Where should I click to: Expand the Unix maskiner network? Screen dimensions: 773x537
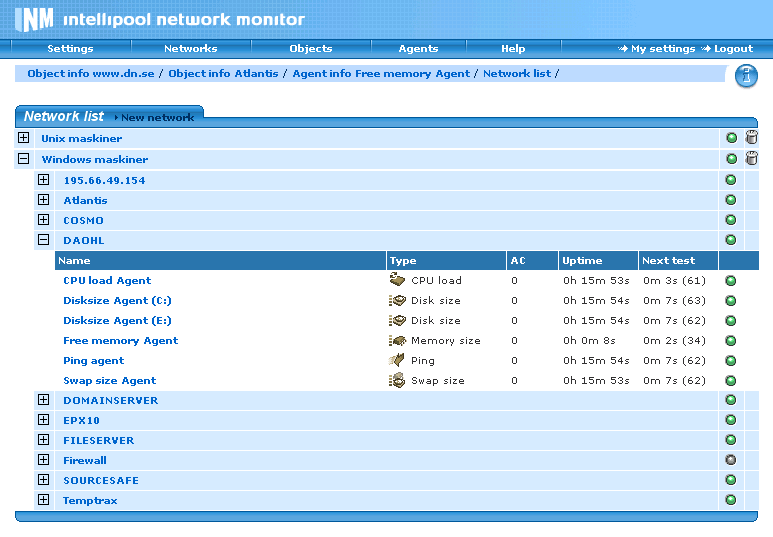(24, 139)
